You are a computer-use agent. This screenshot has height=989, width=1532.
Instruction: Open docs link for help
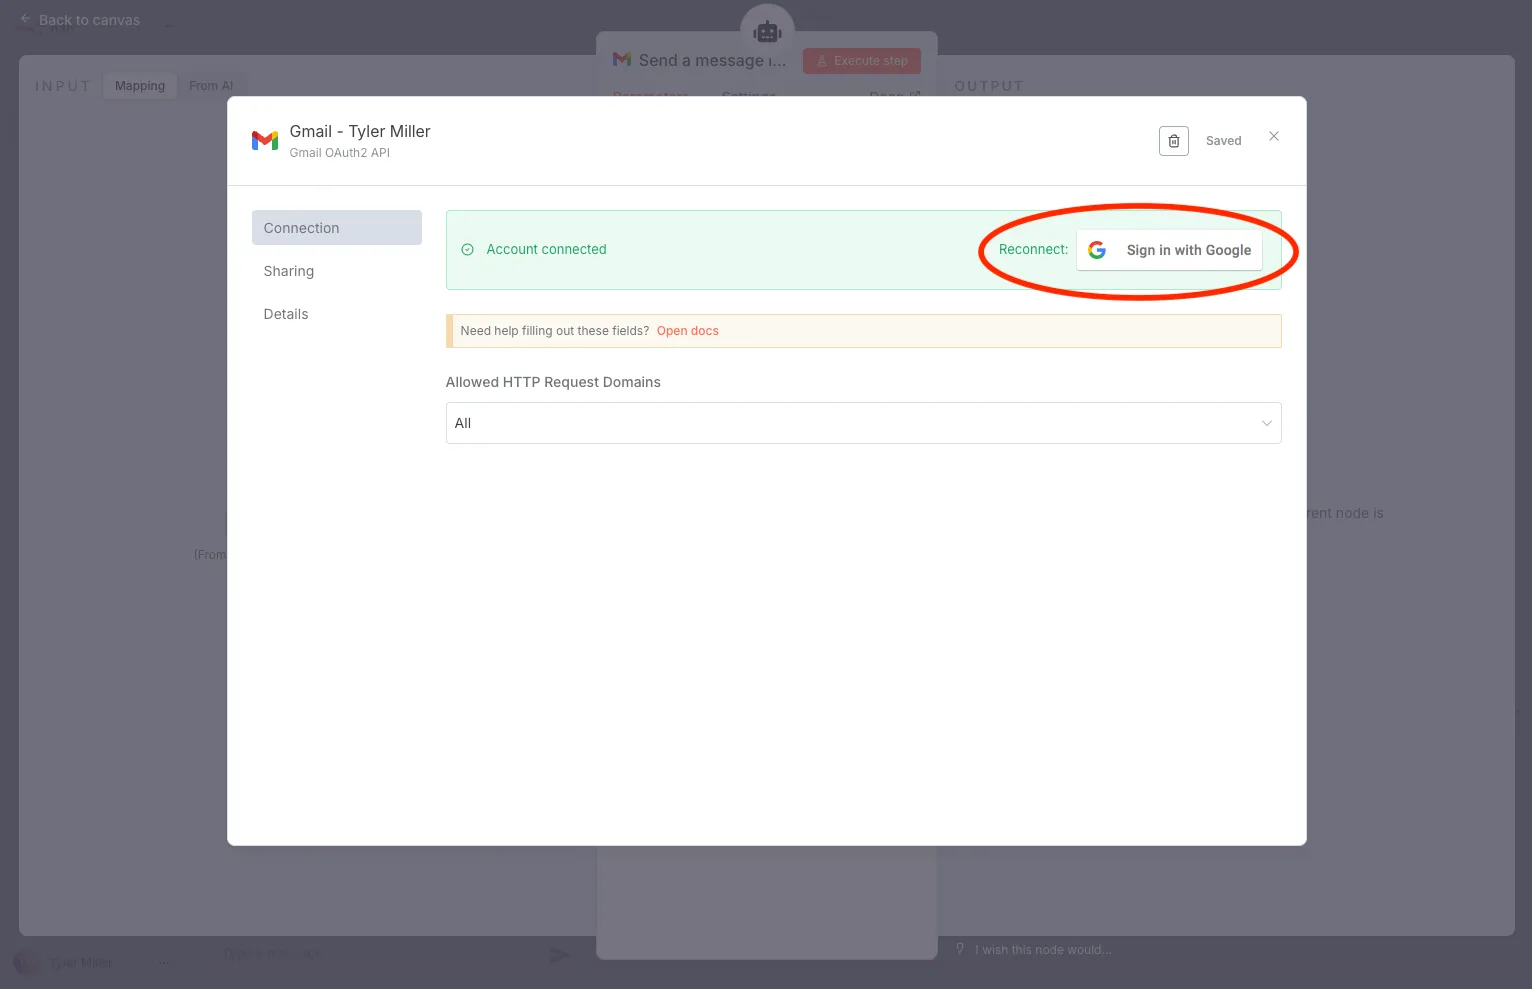pyautogui.click(x=688, y=331)
